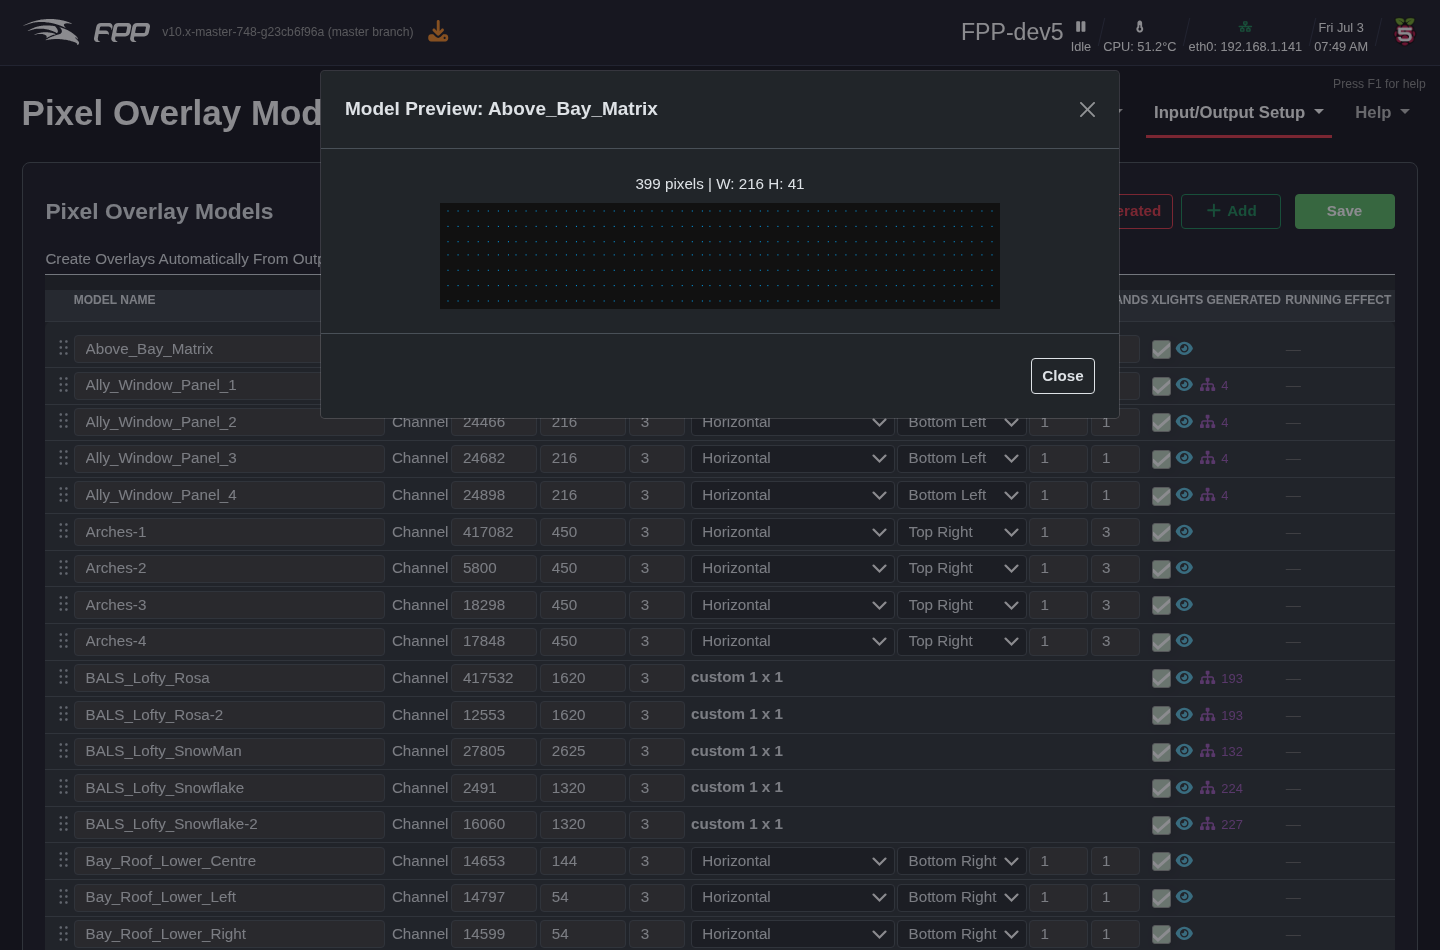Click the sub-model tree icon for Ally_Window_Panel_4
Image resolution: width=1440 pixels, height=950 pixels.
[x=1208, y=495]
